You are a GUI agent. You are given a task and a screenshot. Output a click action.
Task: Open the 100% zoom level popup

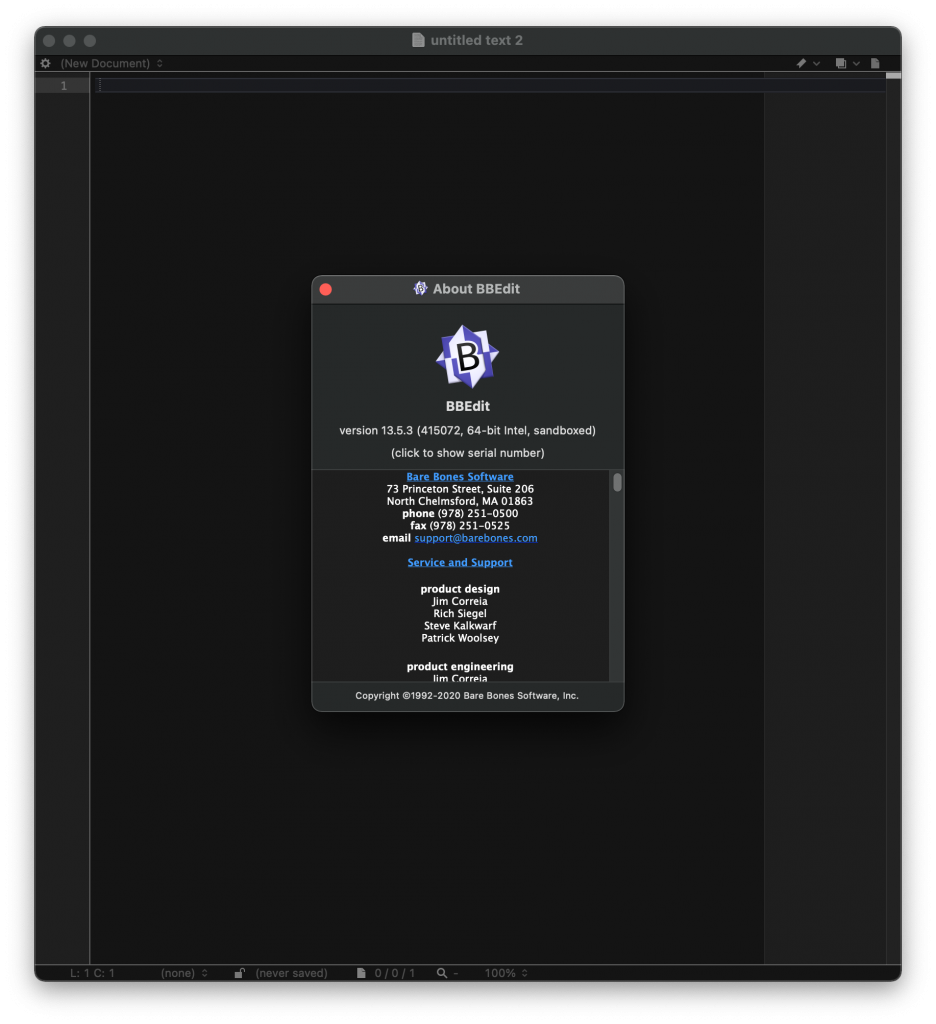point(506,973)
